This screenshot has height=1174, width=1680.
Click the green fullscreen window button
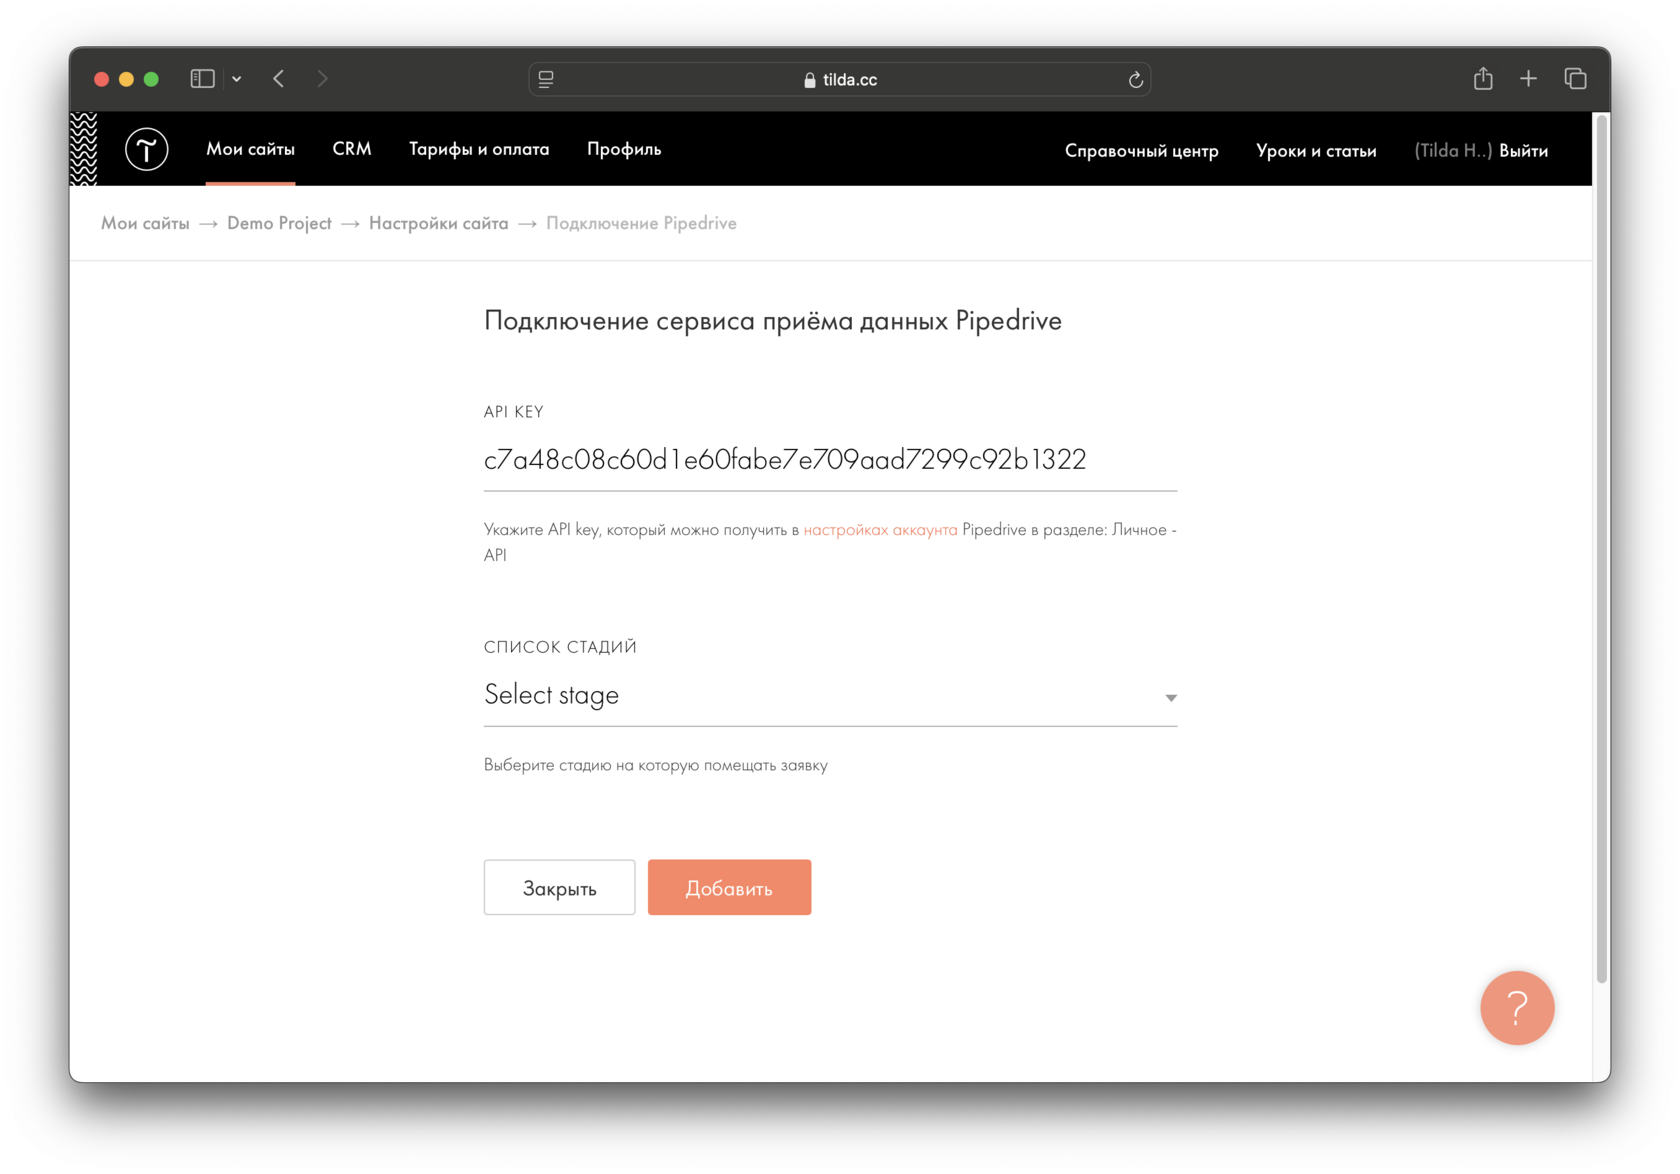(151, 79)
